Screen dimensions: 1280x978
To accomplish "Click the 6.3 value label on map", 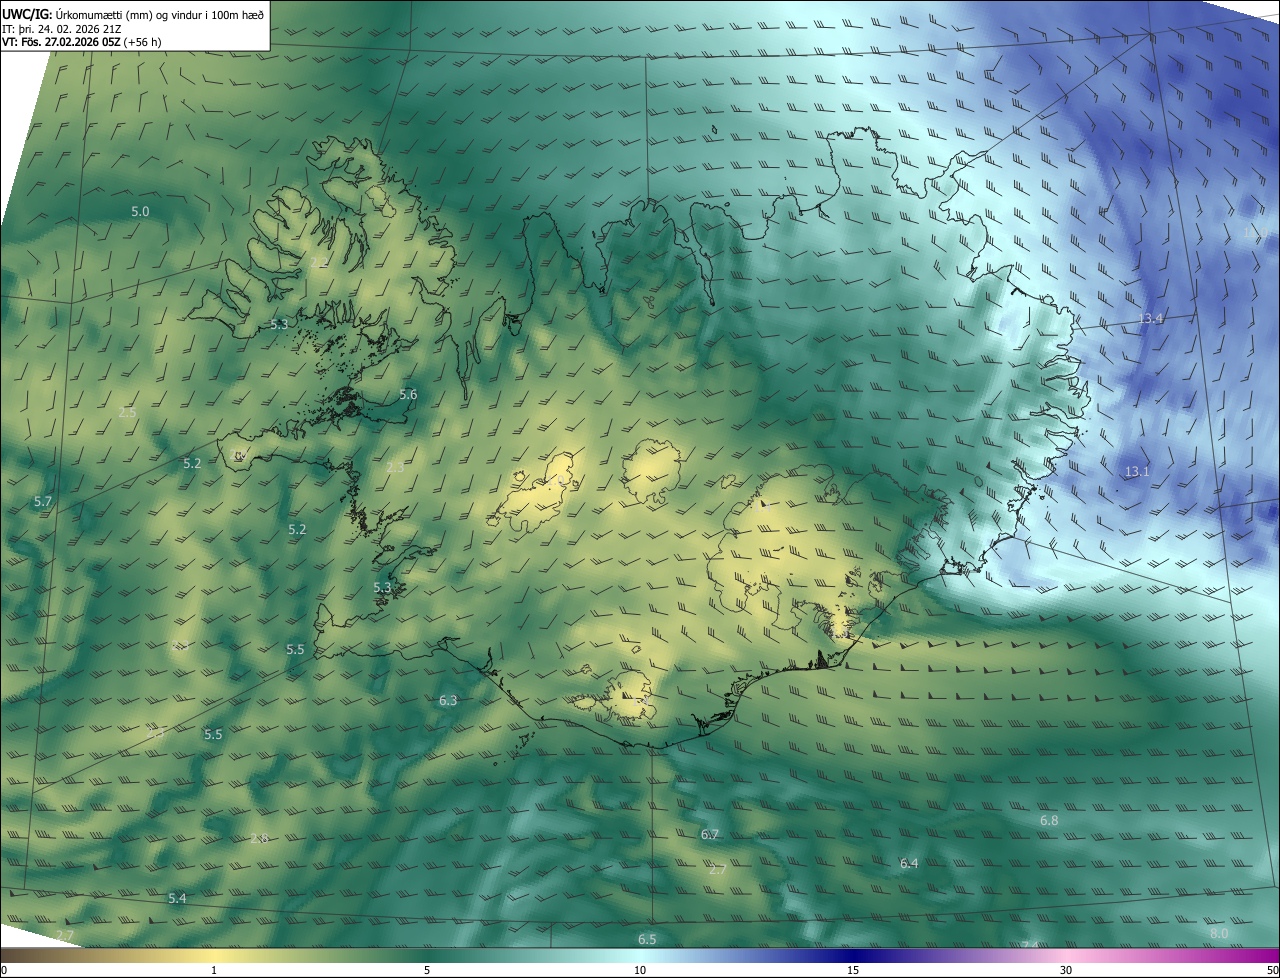I will (448, 700).
